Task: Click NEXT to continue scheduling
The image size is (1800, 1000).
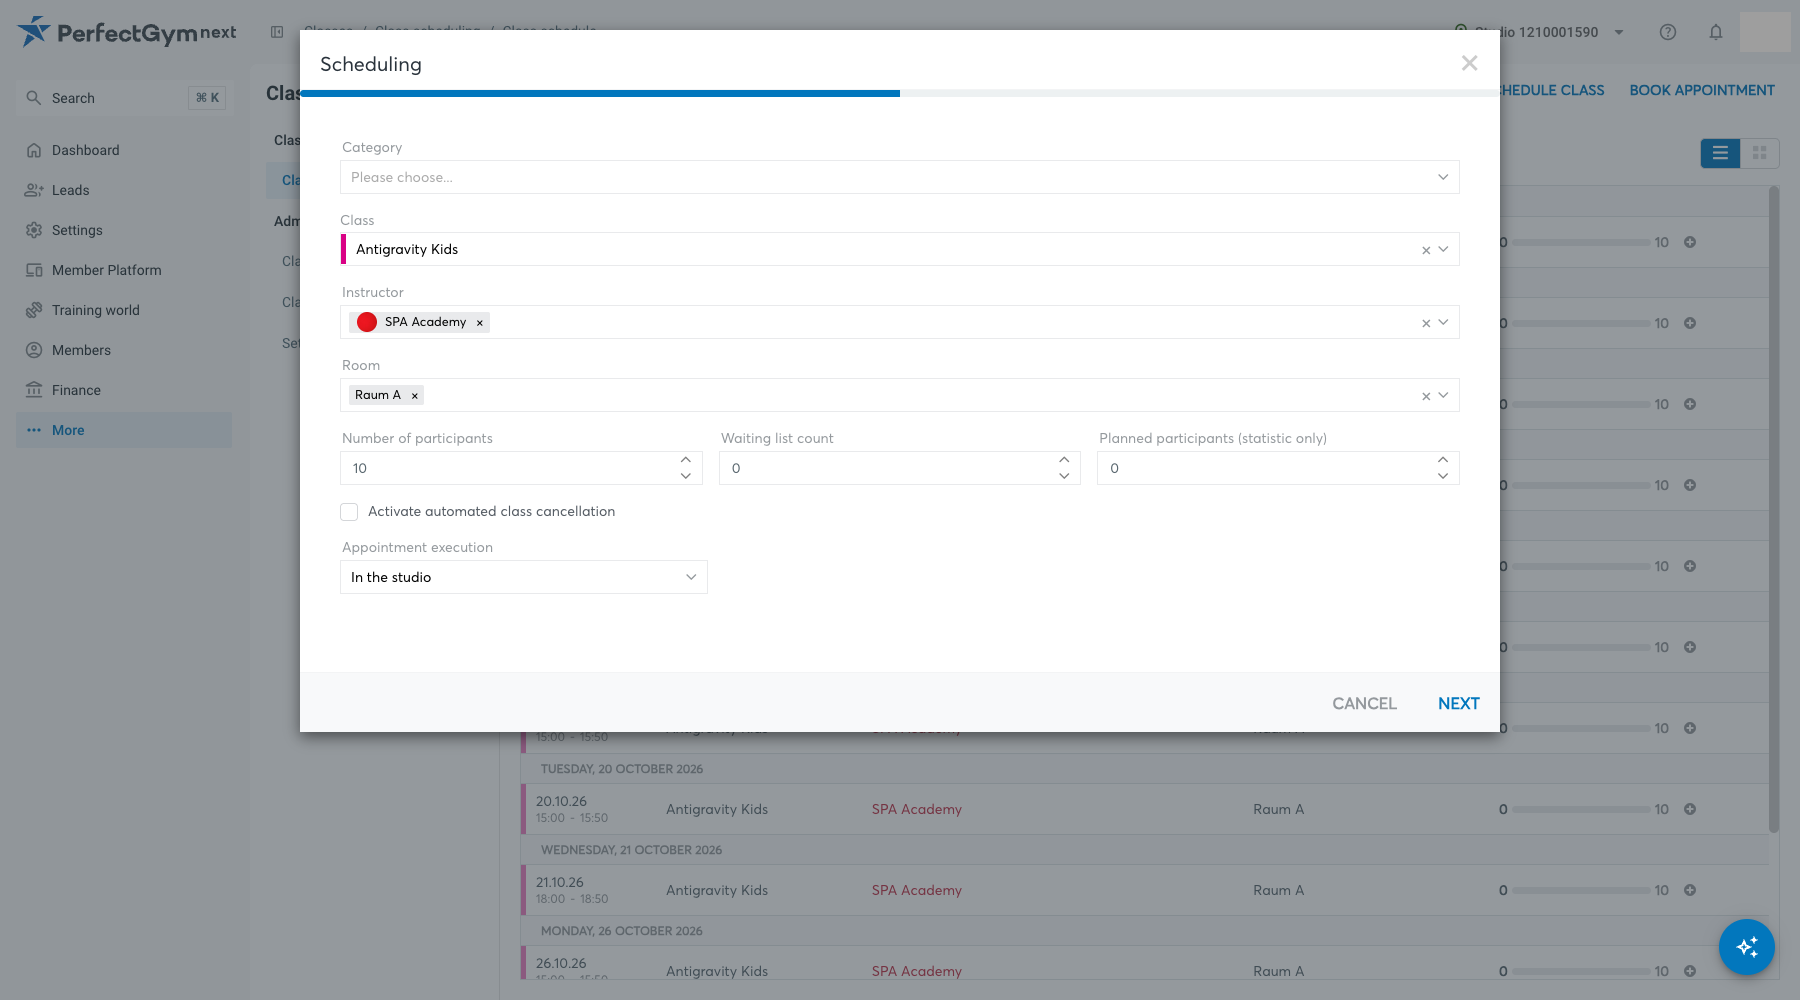Action: point(1458,703)
